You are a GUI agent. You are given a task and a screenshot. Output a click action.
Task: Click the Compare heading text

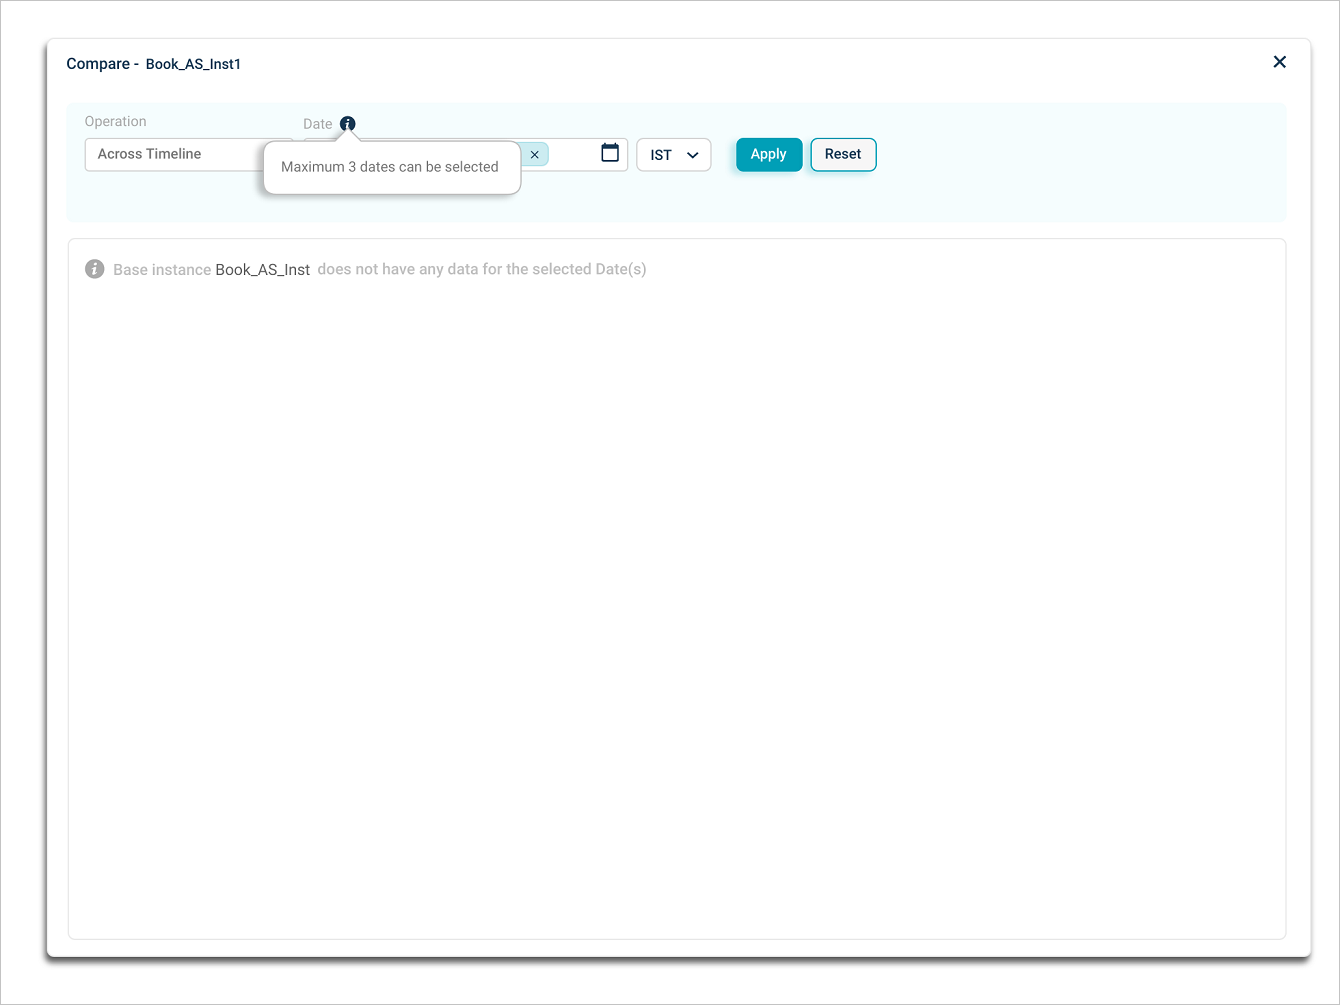pos(98,64)
